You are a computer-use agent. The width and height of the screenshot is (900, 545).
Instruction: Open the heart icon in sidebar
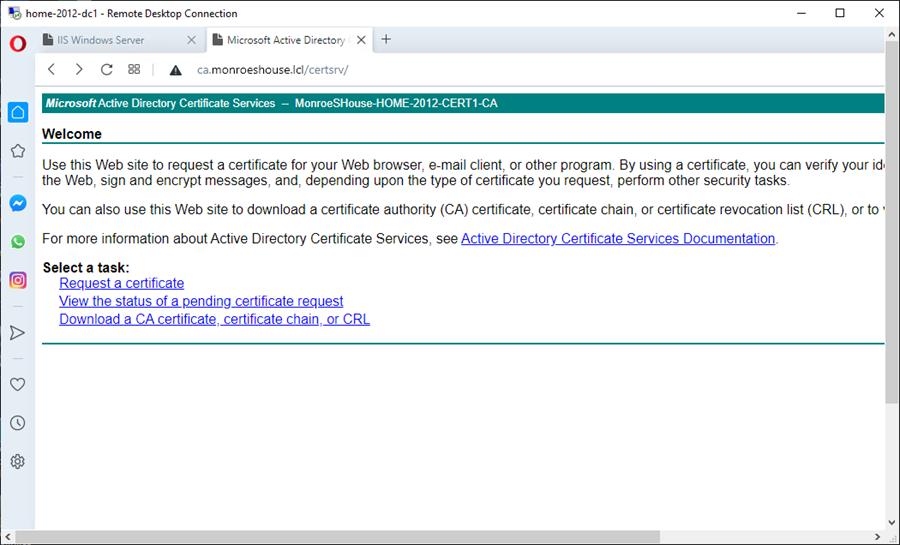click(x=18, y=384)
